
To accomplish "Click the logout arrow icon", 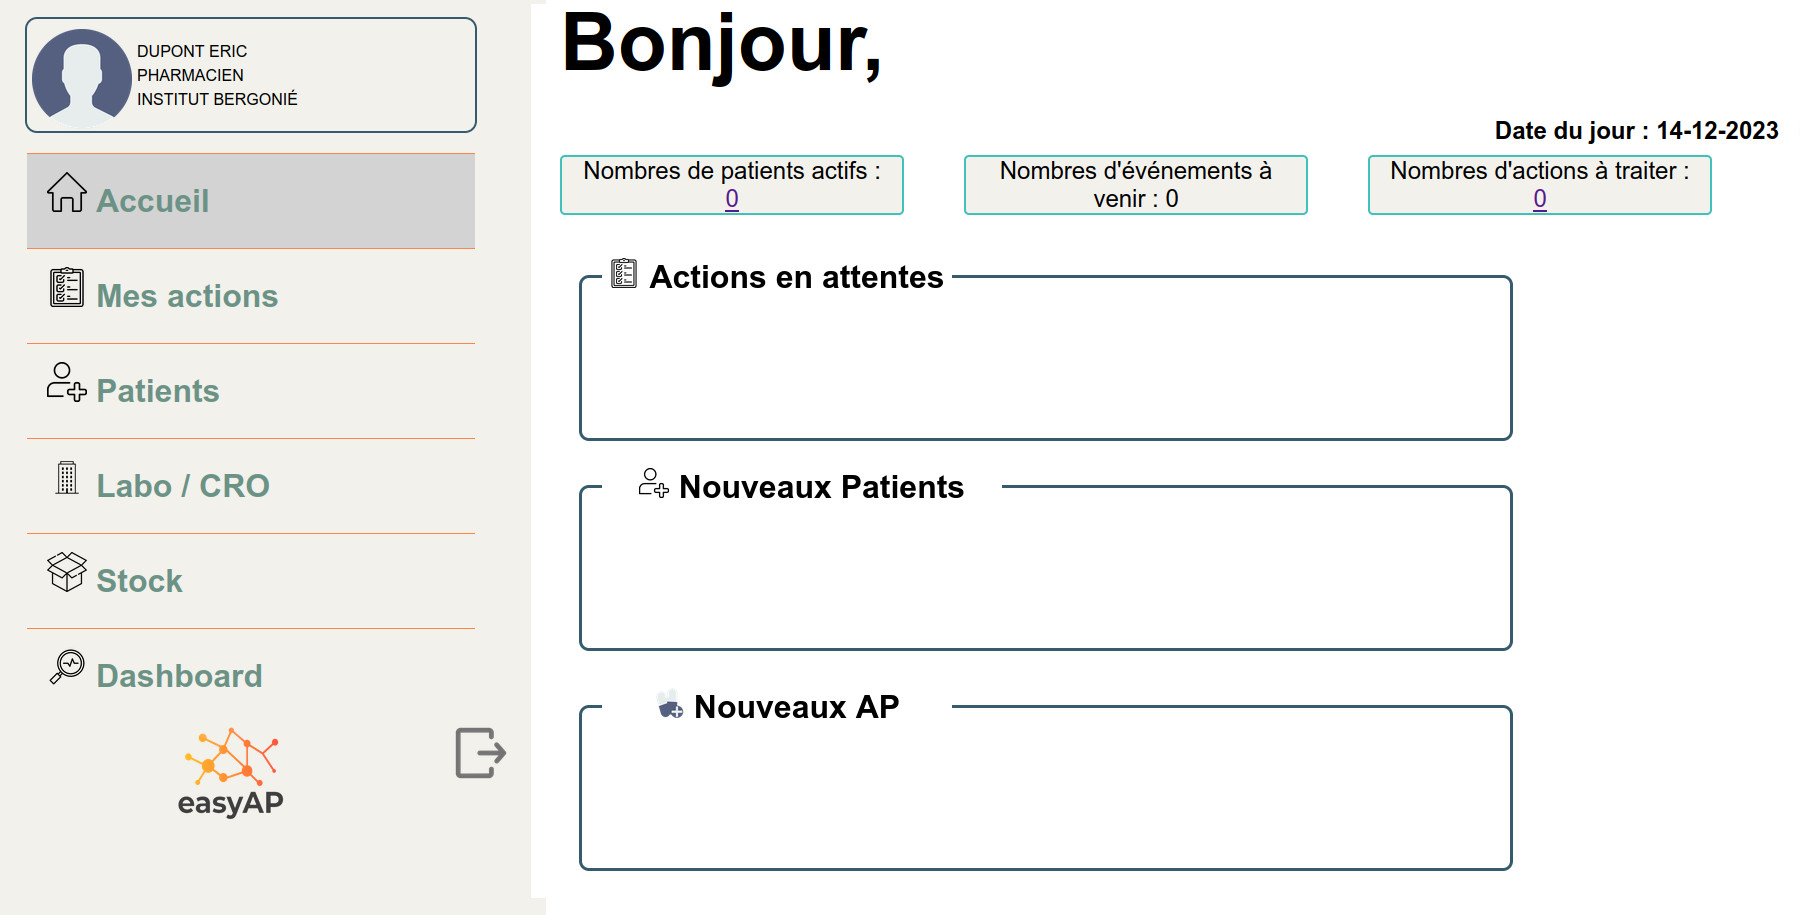I will click(481, 753).
